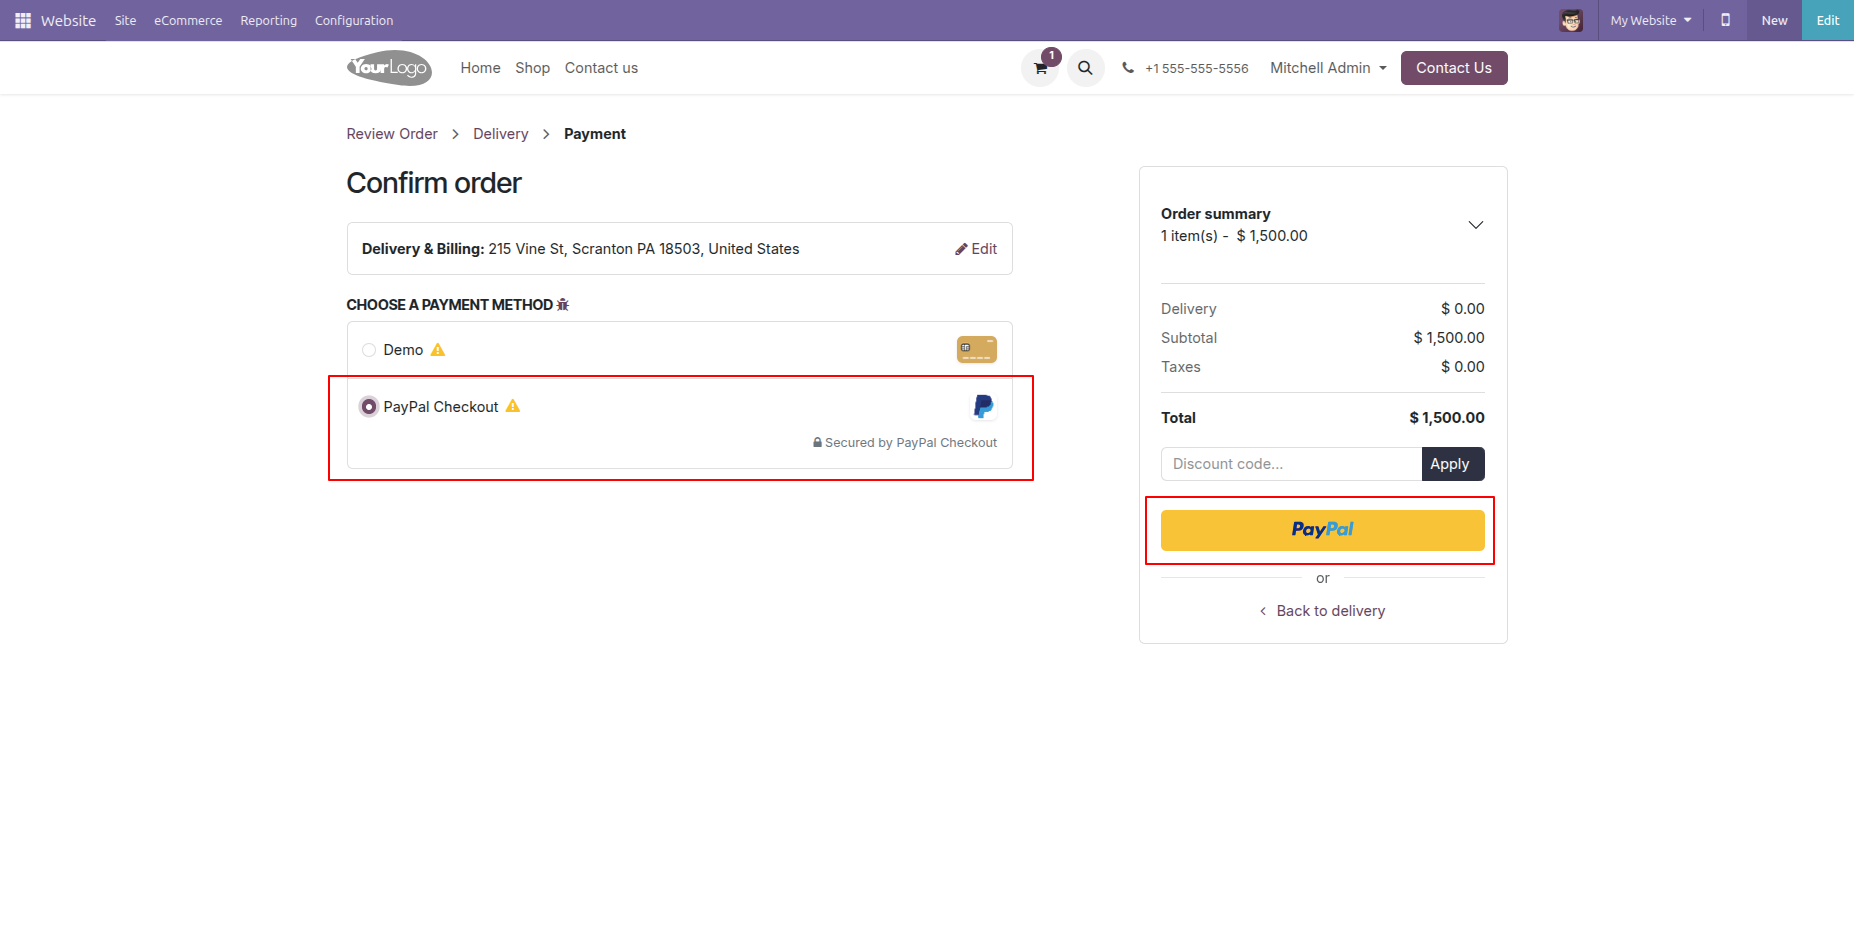Open the Site menu
Image resolution: width=1854 pixels, height=927 pixels.
pos(125,20)
